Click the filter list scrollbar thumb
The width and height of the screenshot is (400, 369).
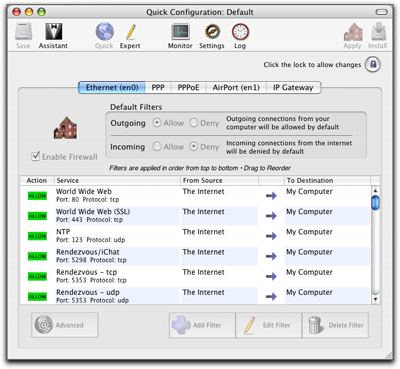tap(375, 203)
